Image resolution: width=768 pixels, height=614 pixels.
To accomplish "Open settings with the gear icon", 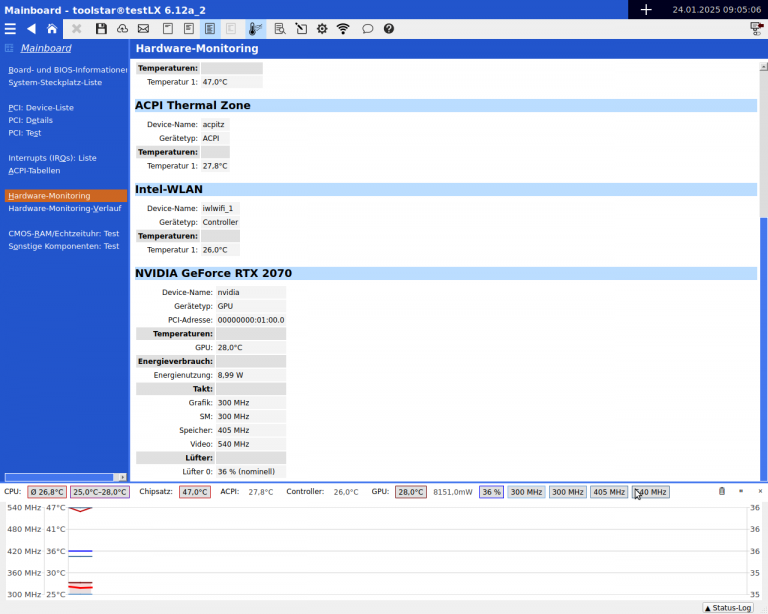I will (x=322, y=29).
